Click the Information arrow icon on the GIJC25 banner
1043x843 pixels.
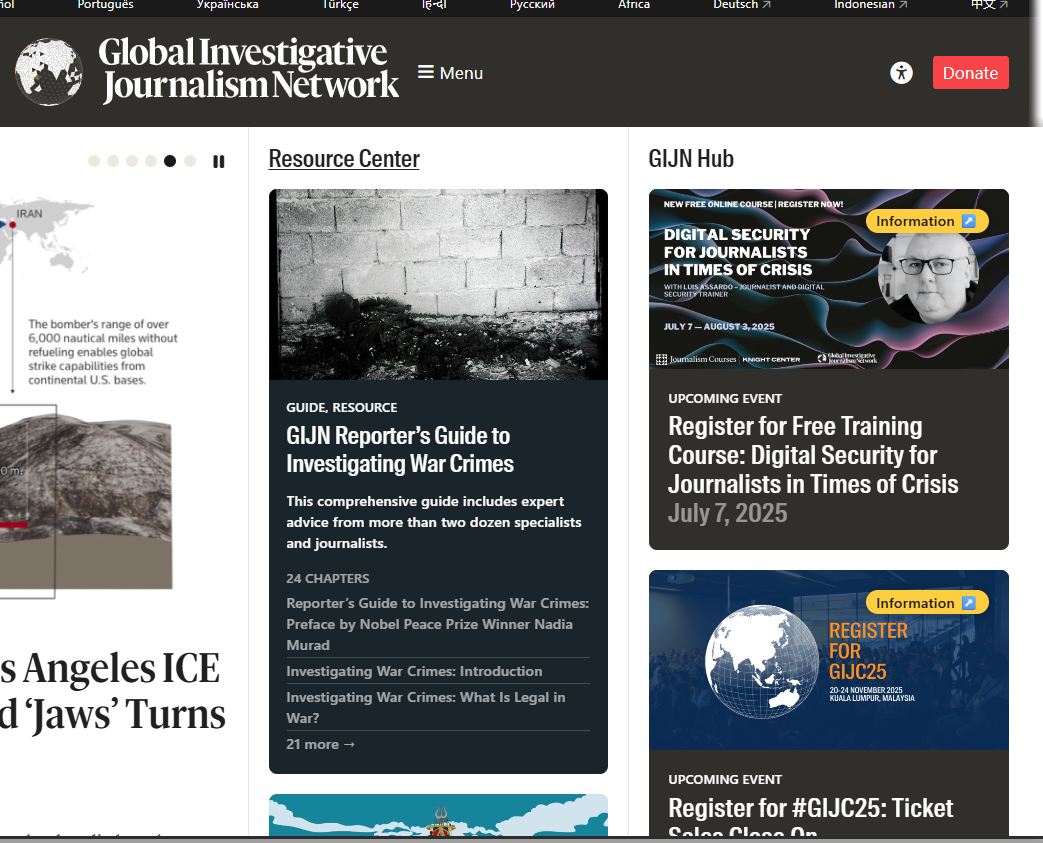968,603
